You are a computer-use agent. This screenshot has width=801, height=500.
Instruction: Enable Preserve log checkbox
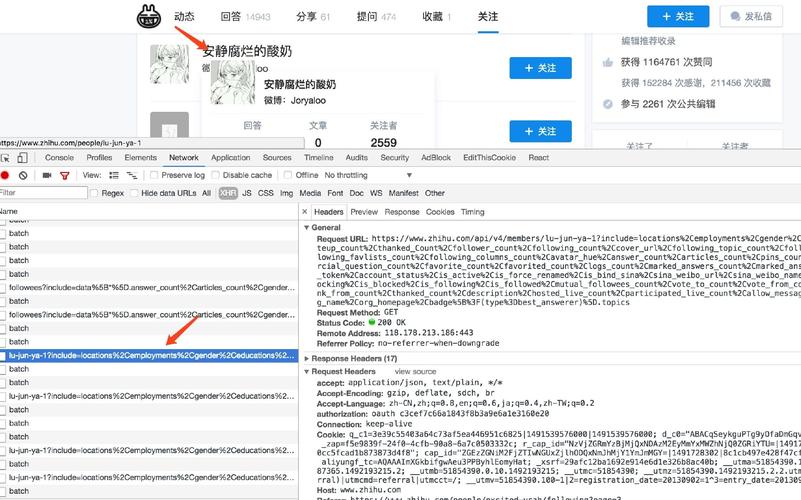(154, 175)
